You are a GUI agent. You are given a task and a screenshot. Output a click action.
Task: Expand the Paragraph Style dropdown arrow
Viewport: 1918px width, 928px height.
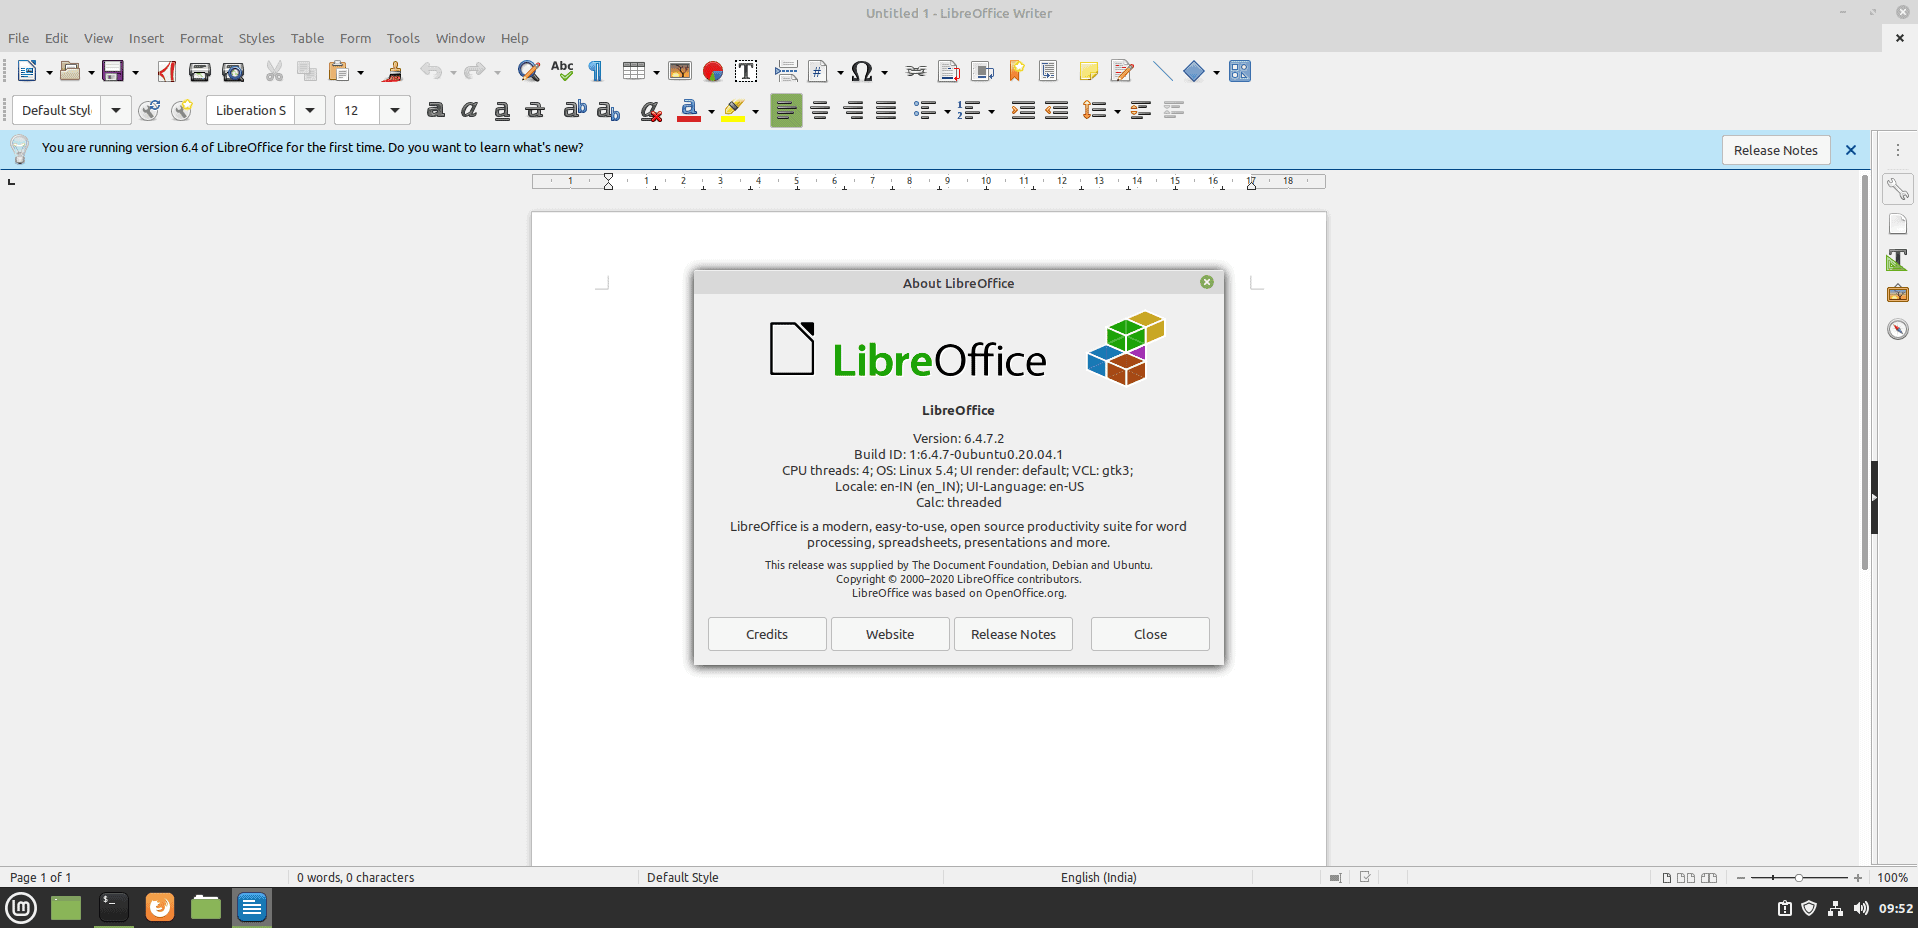pyautogui.click(x=116, y=110)
